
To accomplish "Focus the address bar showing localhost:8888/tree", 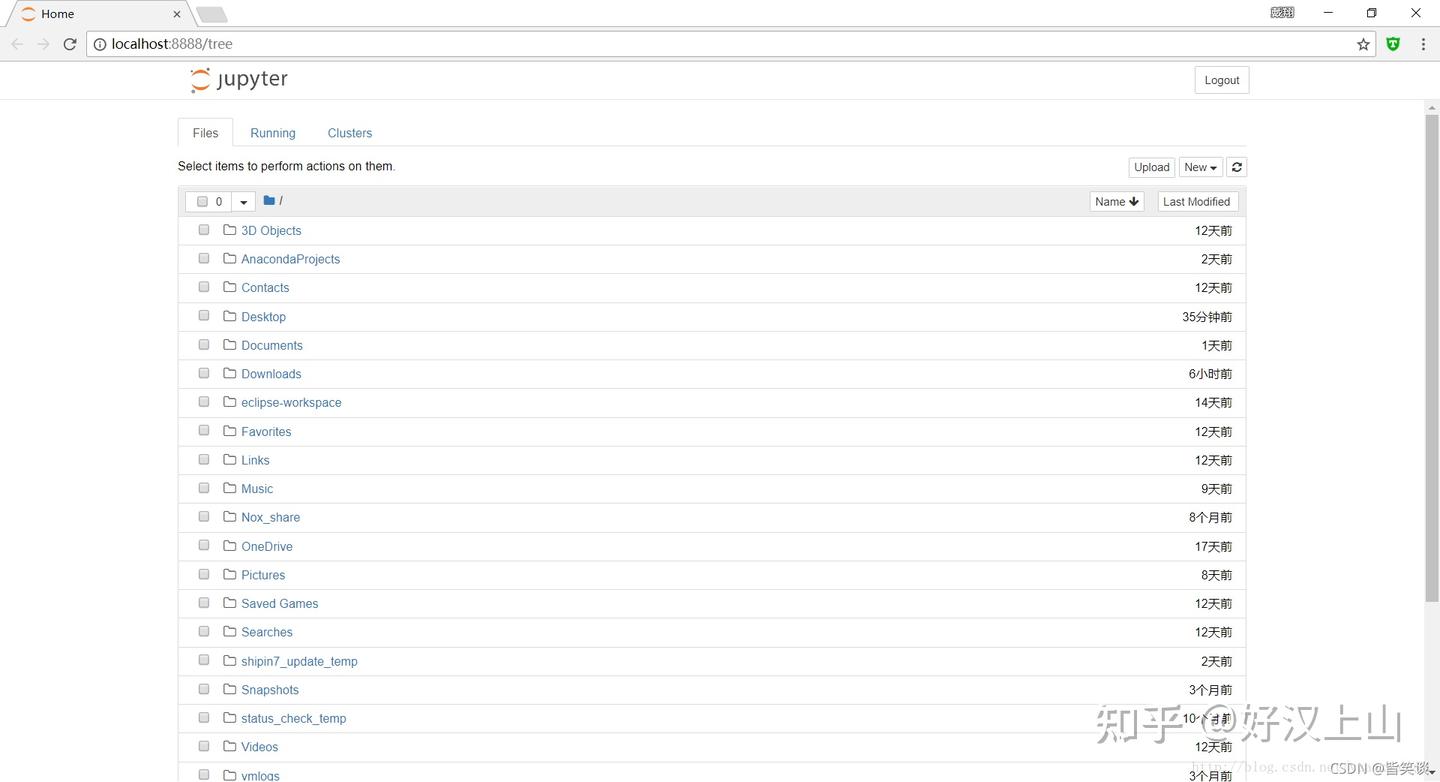I will click(700, 44).
